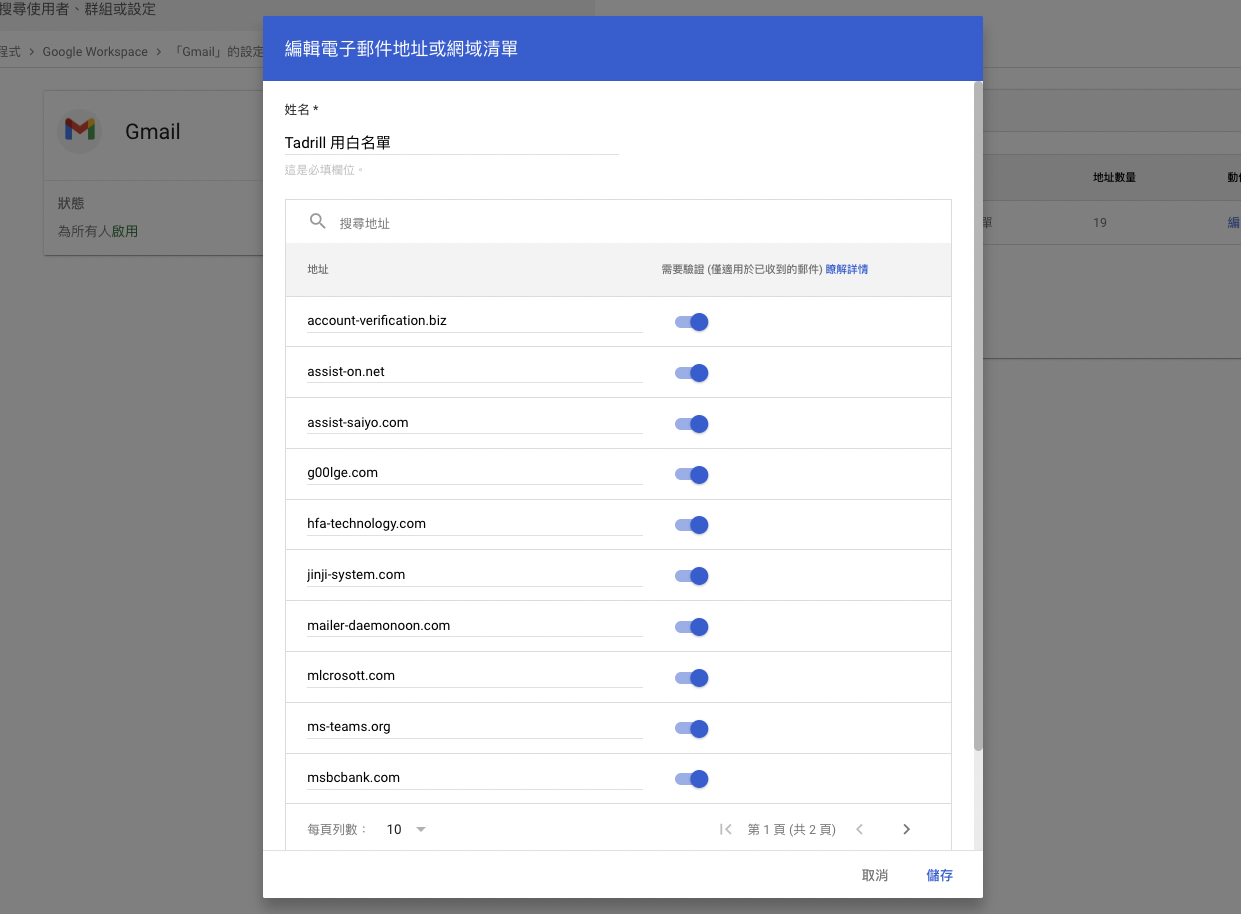Click the dialog's vertical scrollbar
1241x914 pixels.
tap(978, 416)
